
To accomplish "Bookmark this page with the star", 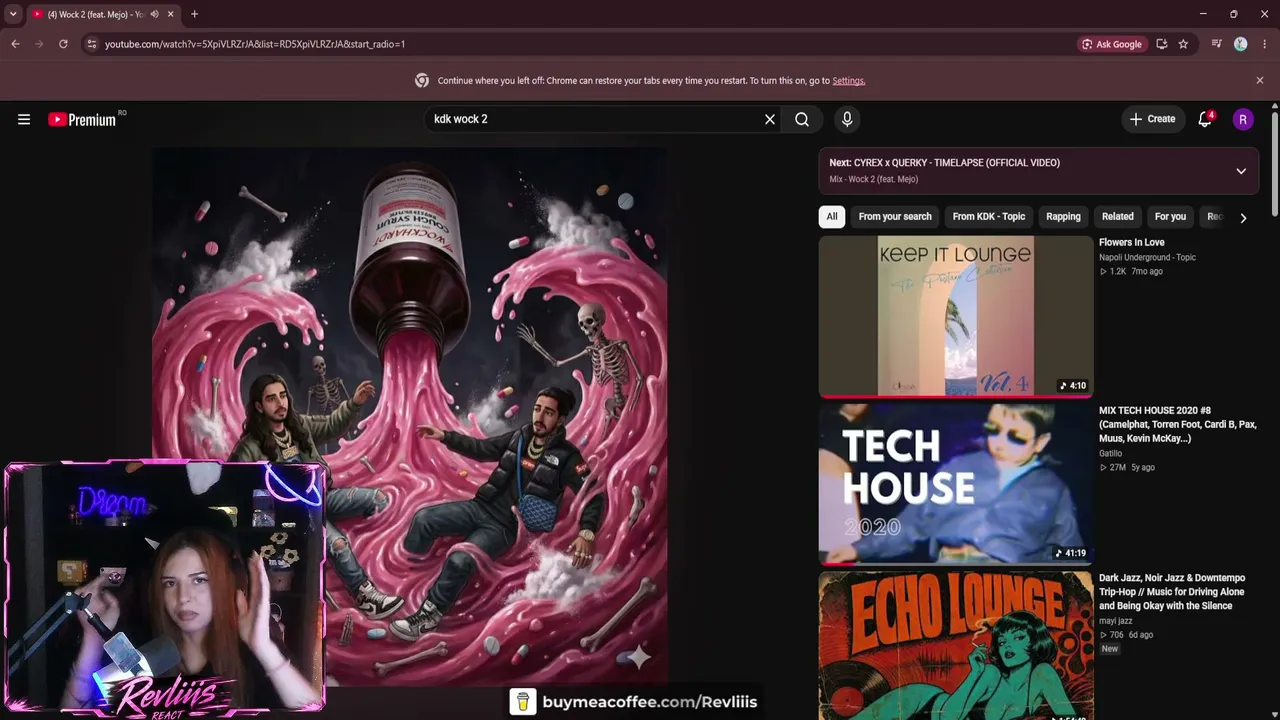I will click(x=1183, y=44).
